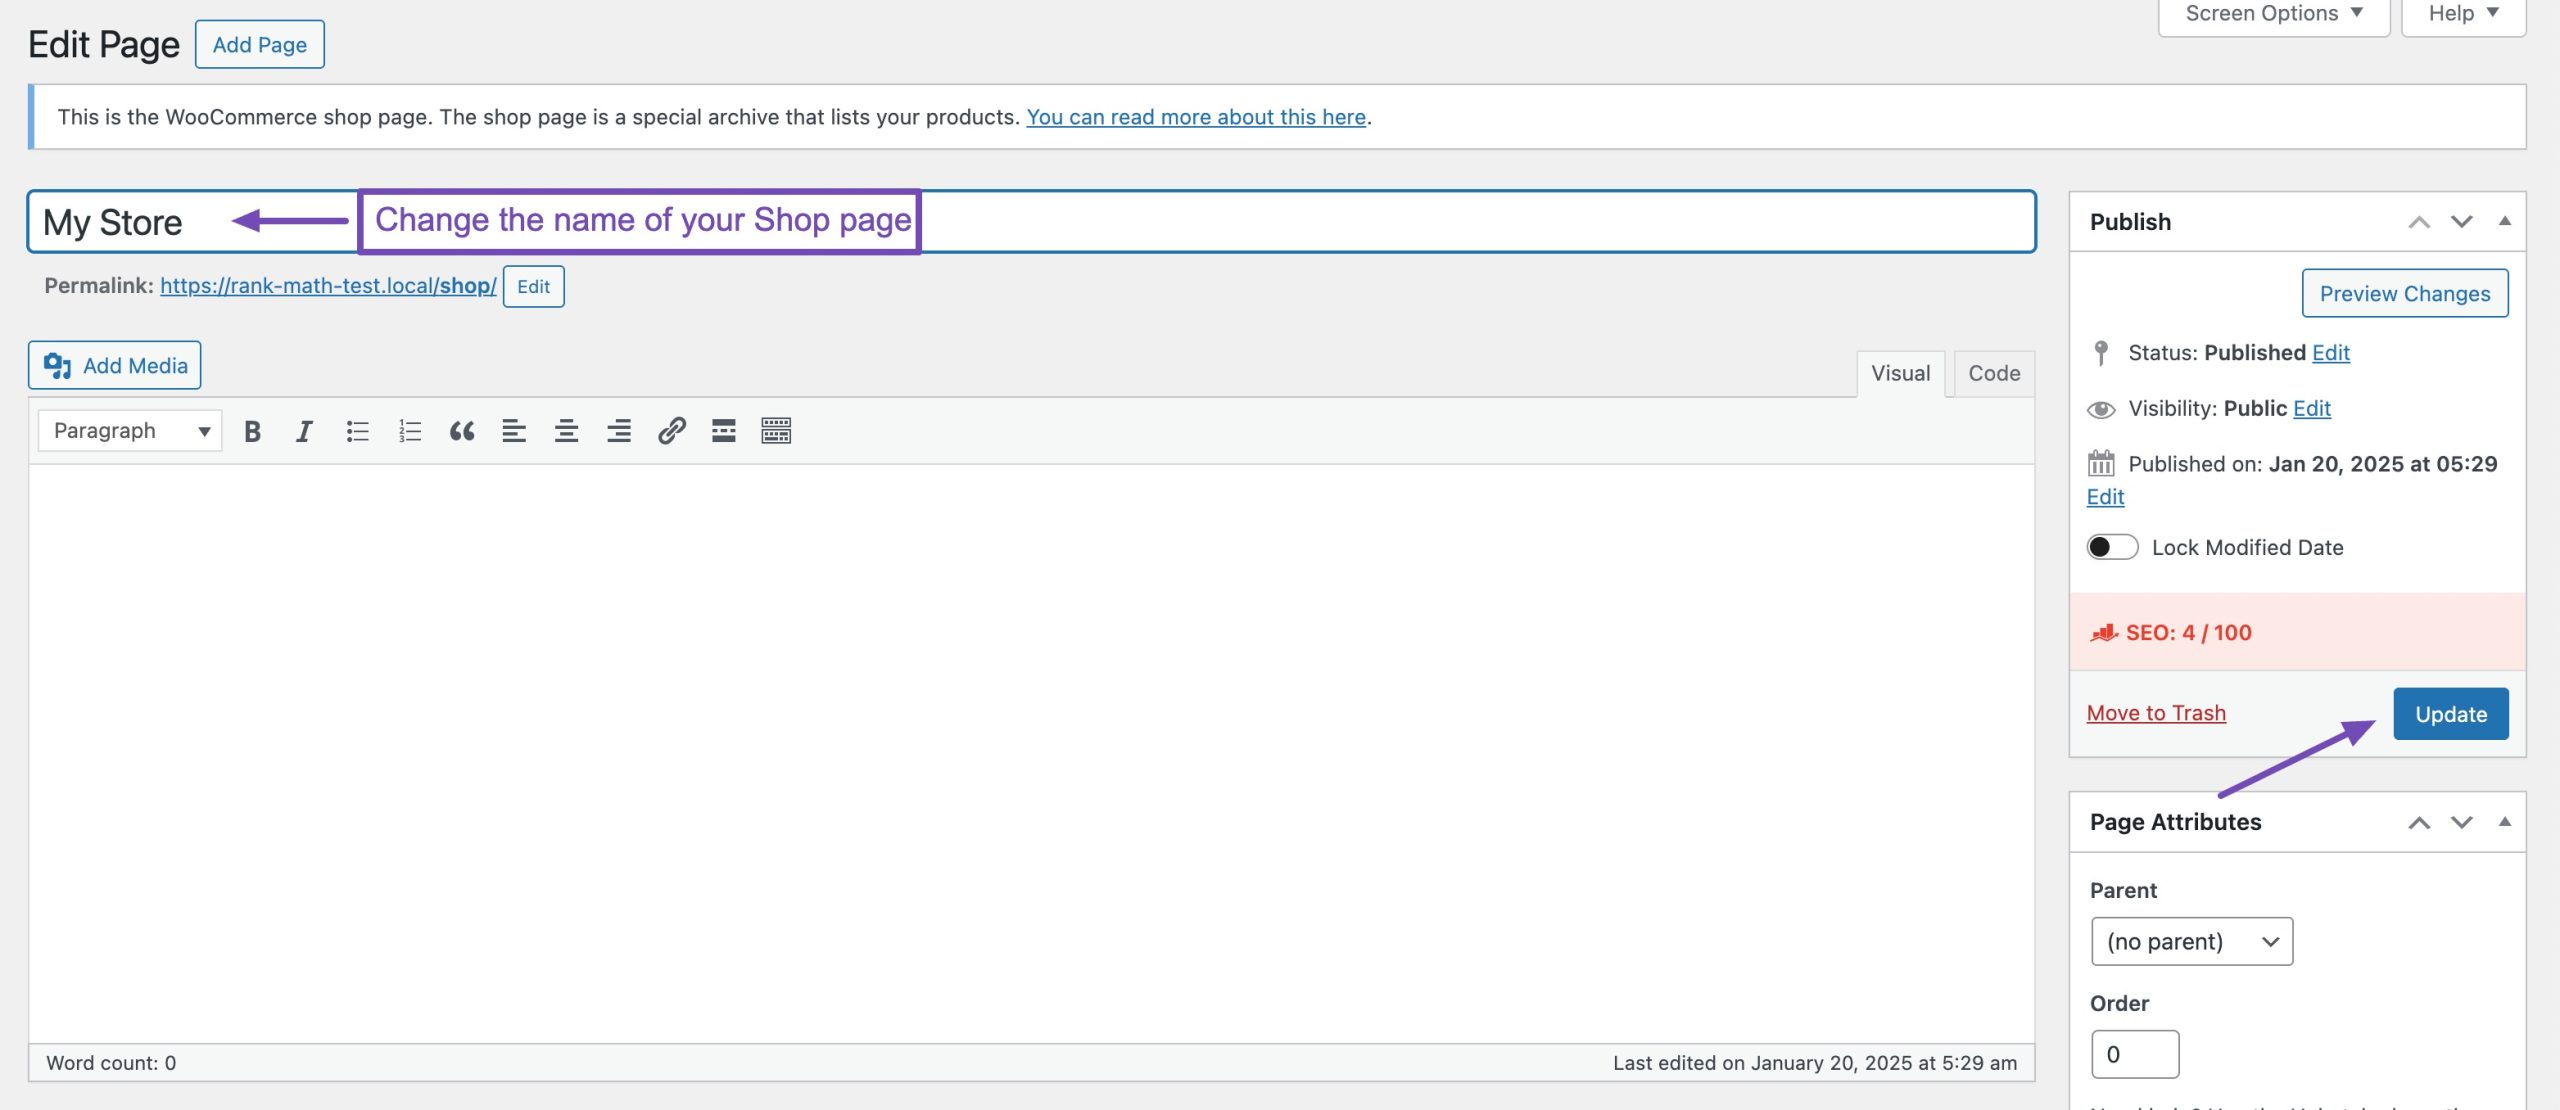This screenshot has height=1110, width=2560.
Task: Click Edit button next to permalink
Action: (x=533, y=287)
